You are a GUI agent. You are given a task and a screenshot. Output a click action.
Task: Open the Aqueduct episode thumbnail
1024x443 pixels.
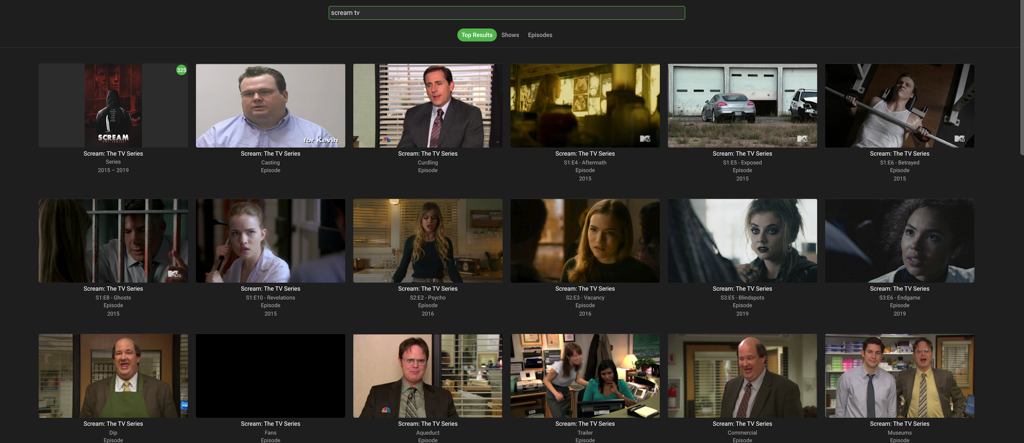click(428, 376)
